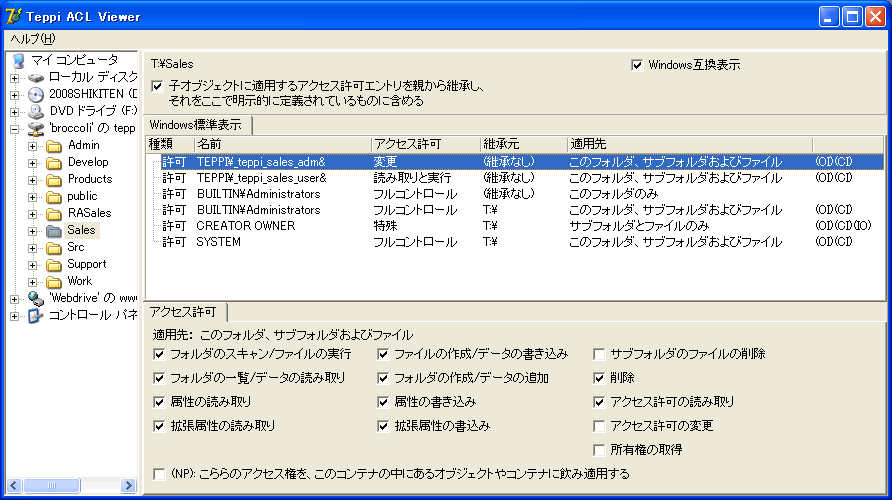Click the public folder icon

click(54, 197)
